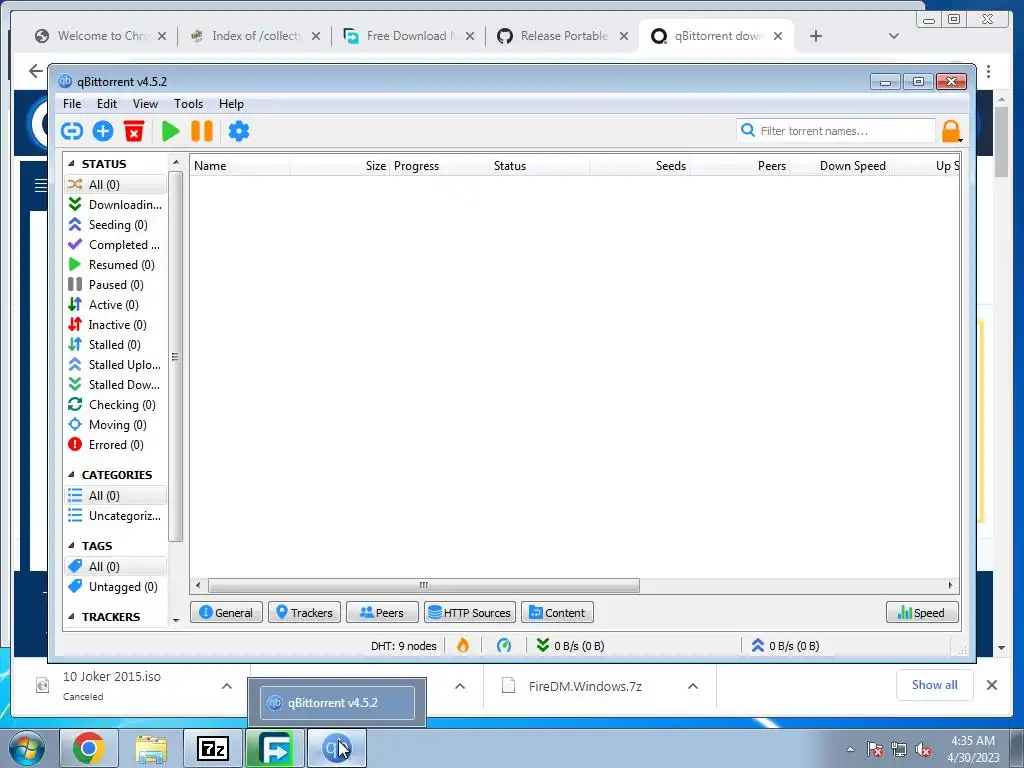Screen dimensions: 1024x768
Task: Click orange Pause torrents icon
Action: [202, 131]
